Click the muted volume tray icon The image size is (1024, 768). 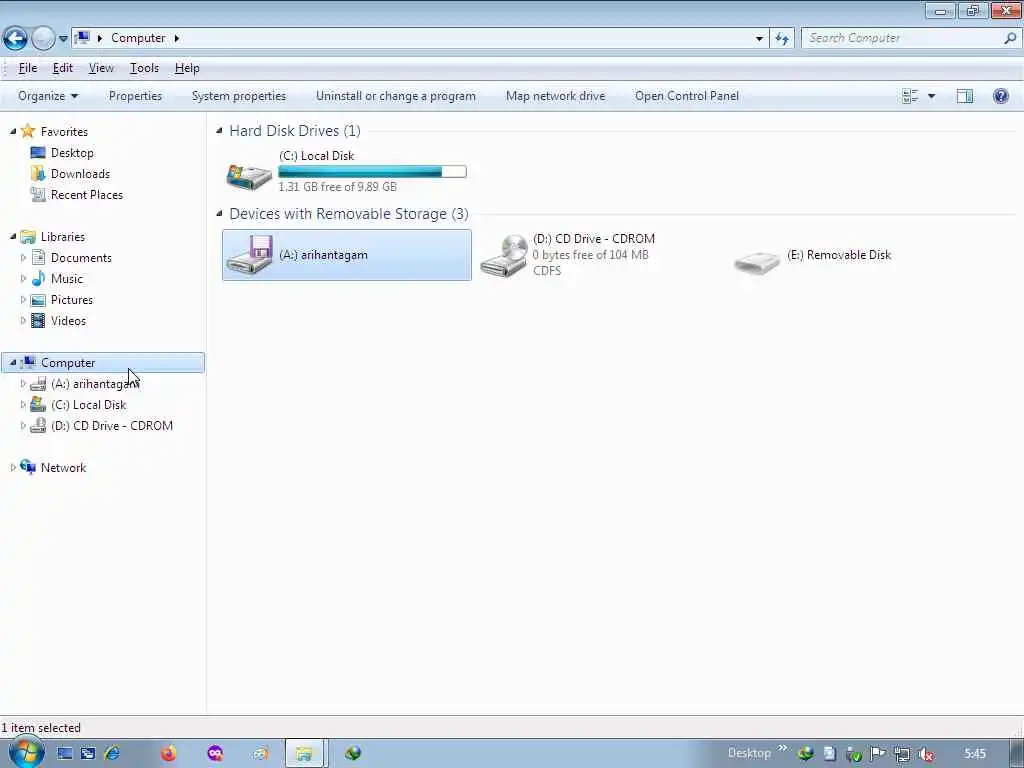pos(925,754)
